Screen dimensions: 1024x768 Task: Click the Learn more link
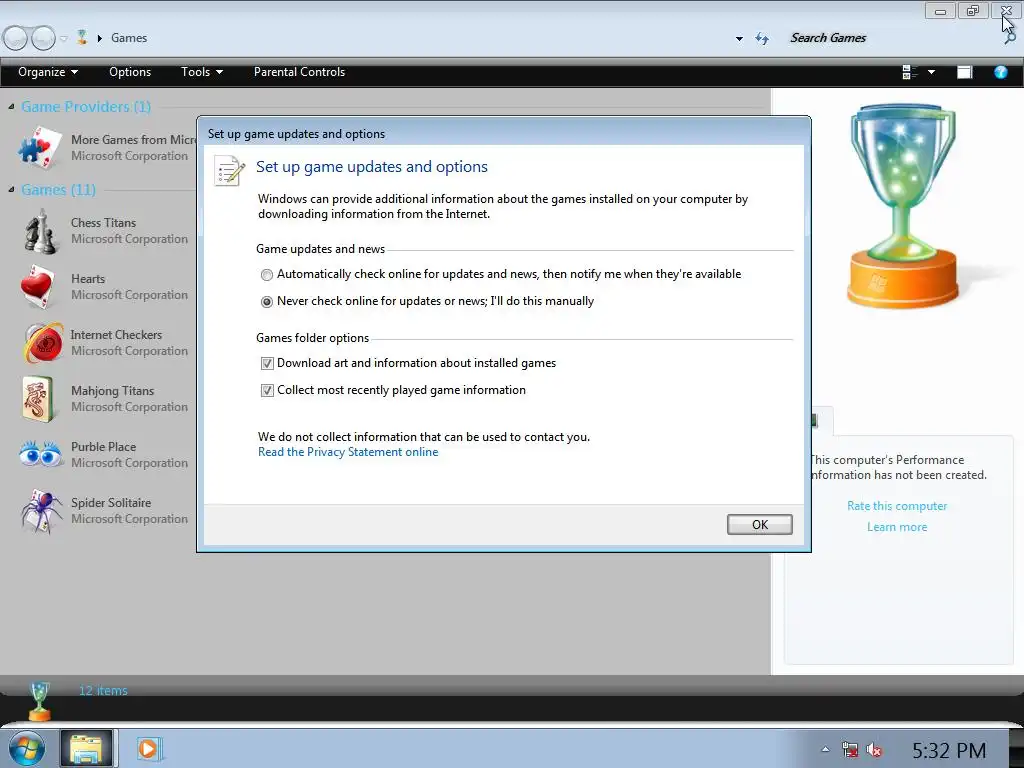[x=897, y=527]
